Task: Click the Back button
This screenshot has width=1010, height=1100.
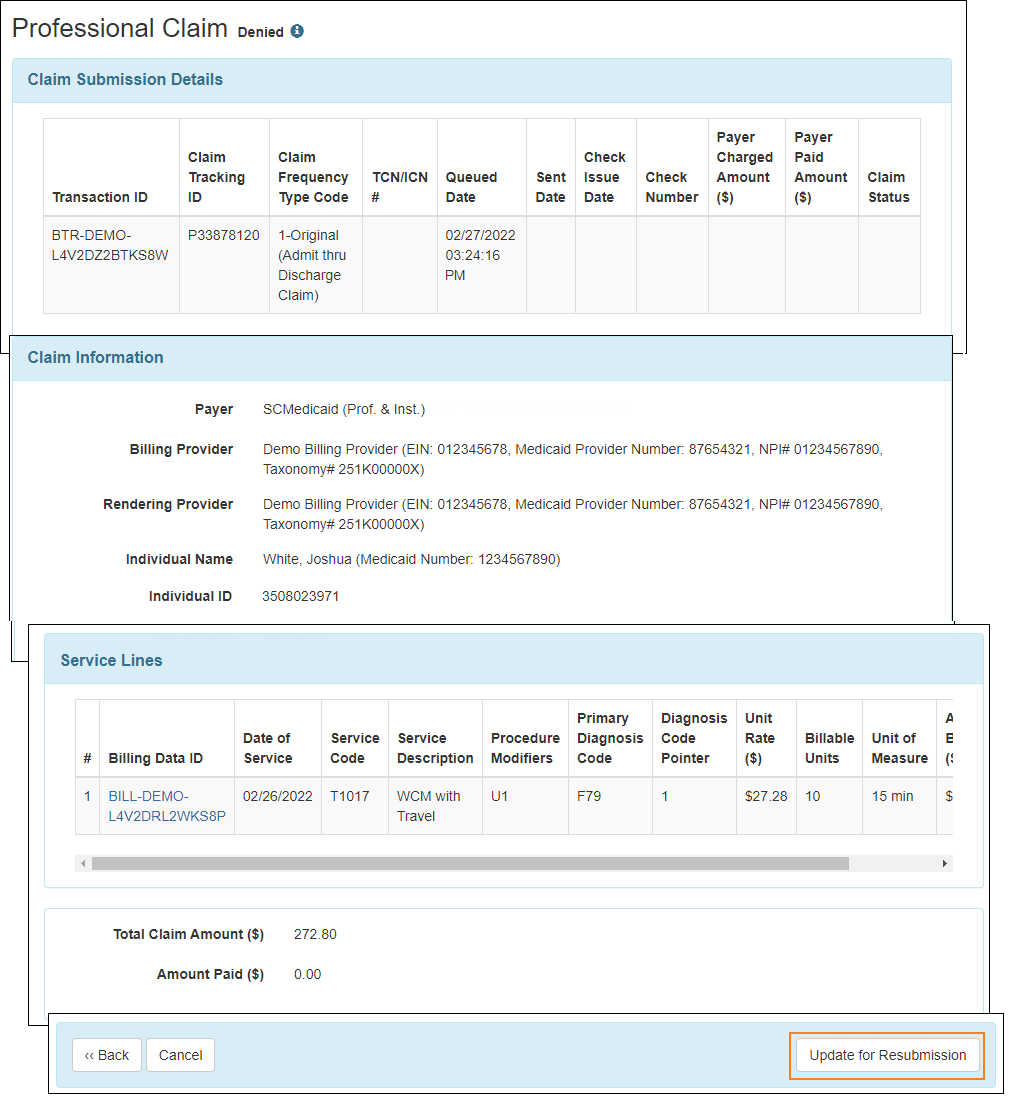Action: click(107, 1055)
